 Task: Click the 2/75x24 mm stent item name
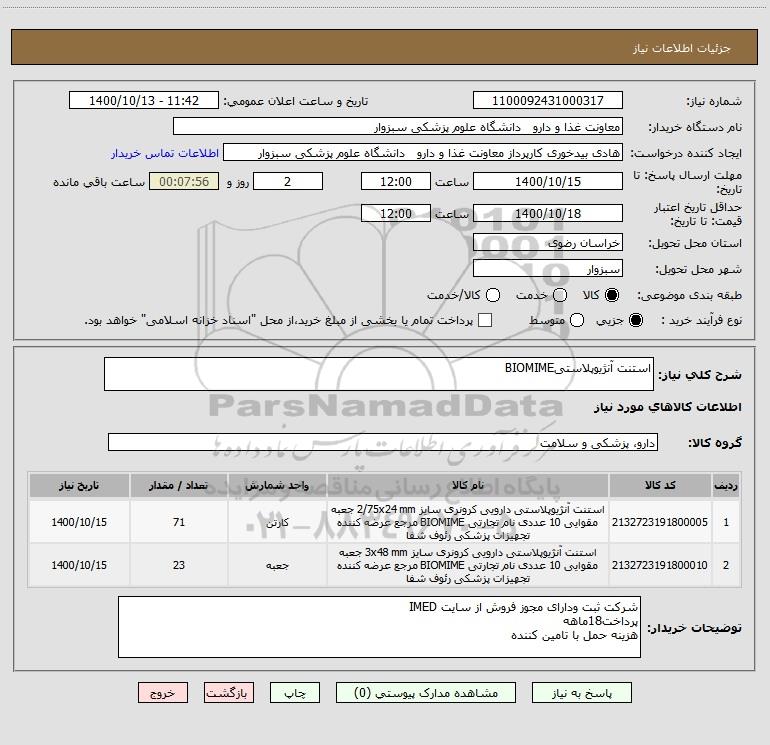(x=468, y=522)
